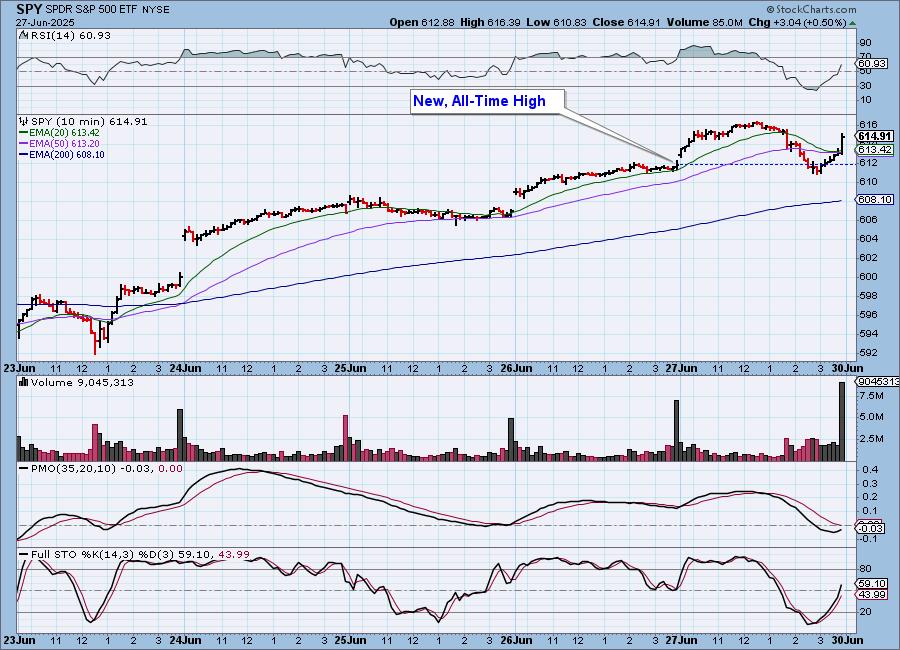
Task: Click the 59.10 stochastic value tag on right
Action: tap(871, 583)
